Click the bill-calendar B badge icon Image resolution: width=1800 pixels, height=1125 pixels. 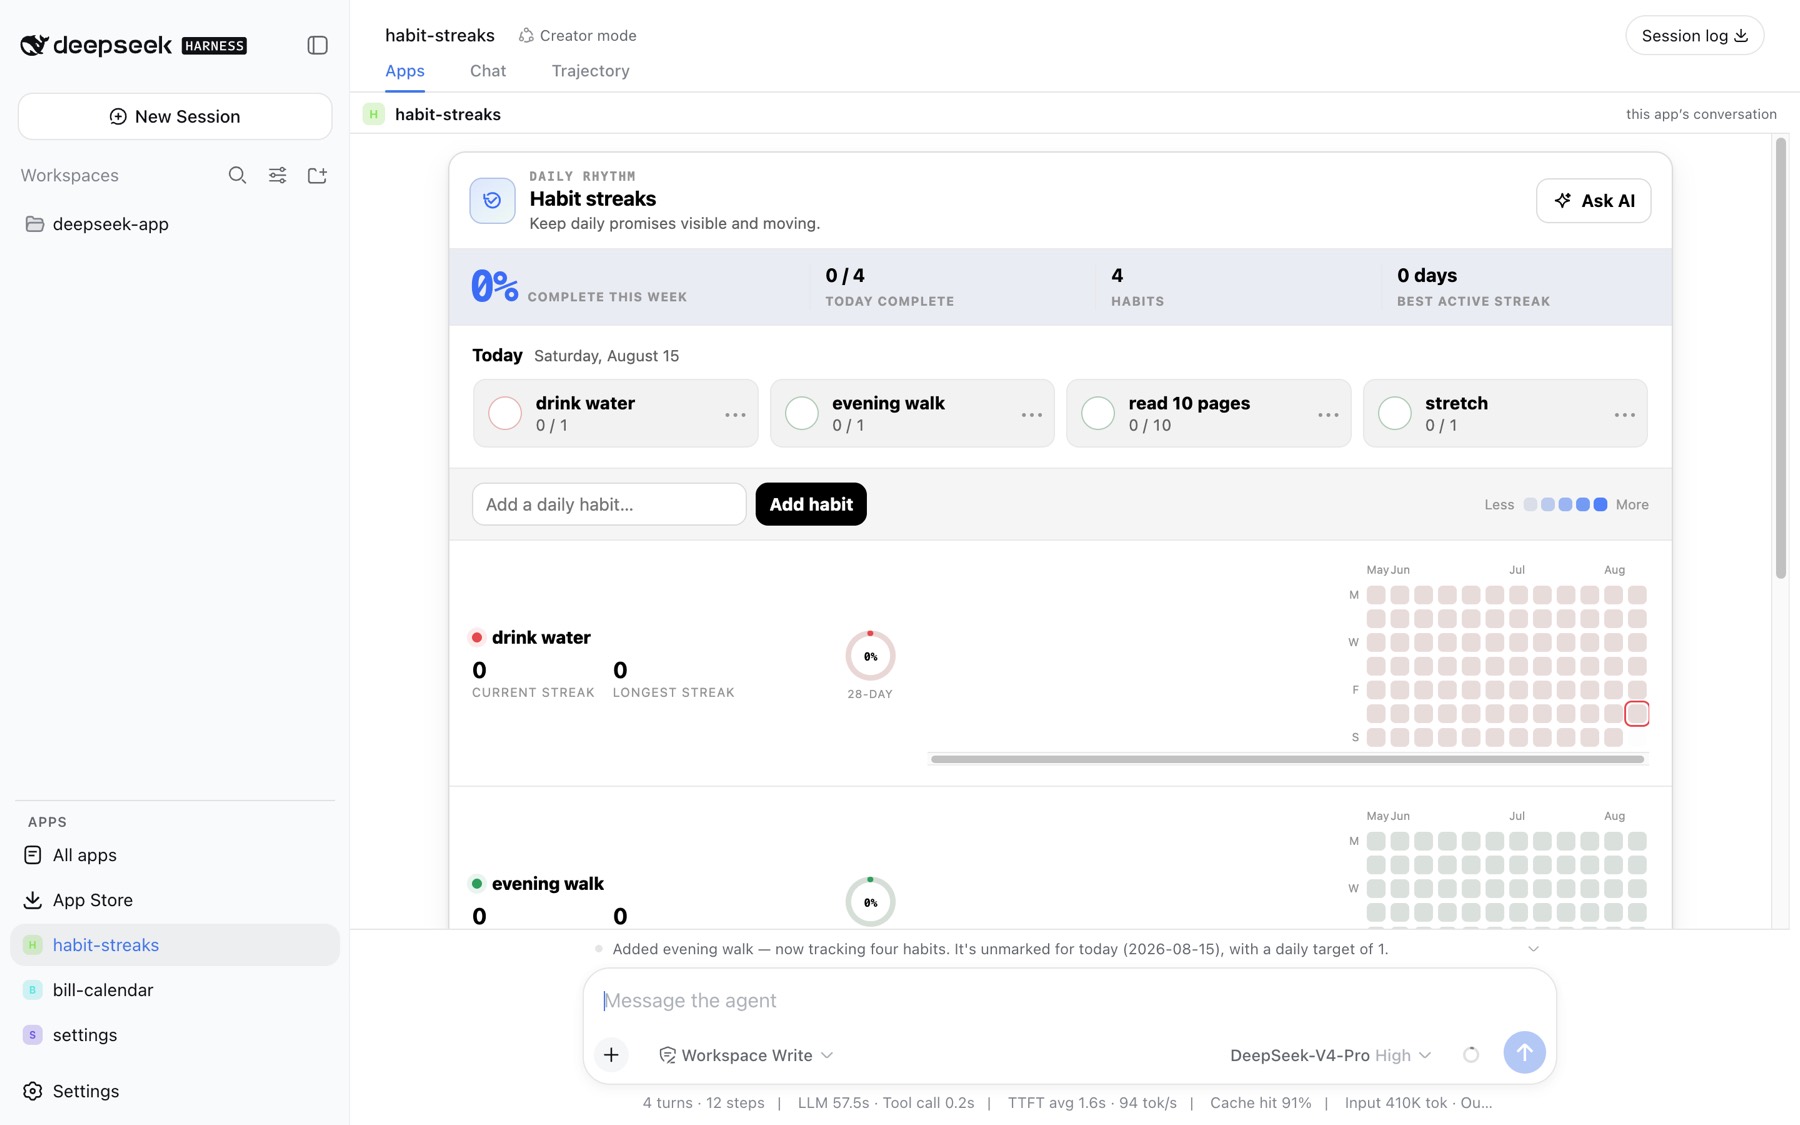(x=33, y=990)
